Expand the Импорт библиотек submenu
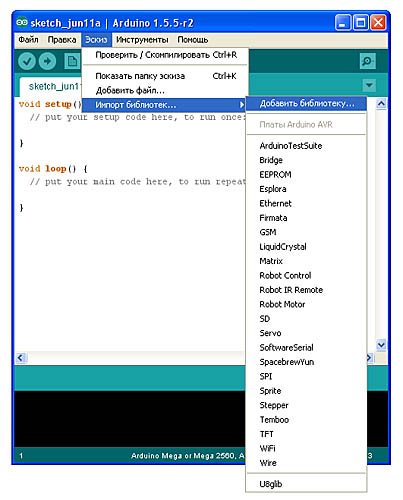This screenshot has width=403, height=500. (165, 105)
